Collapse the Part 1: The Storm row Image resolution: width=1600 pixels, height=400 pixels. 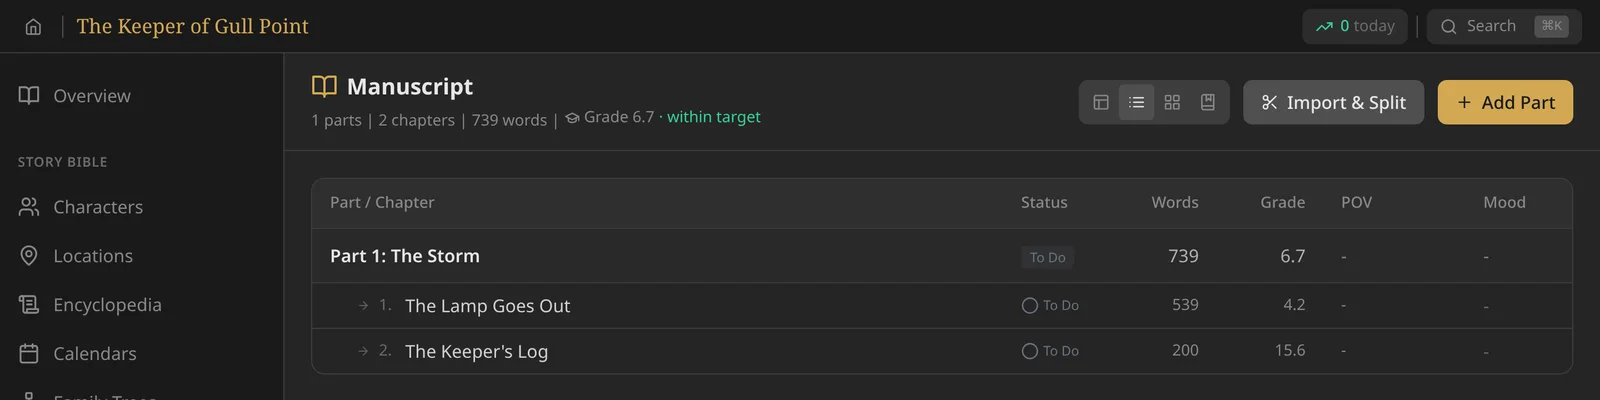click(941, 256)
